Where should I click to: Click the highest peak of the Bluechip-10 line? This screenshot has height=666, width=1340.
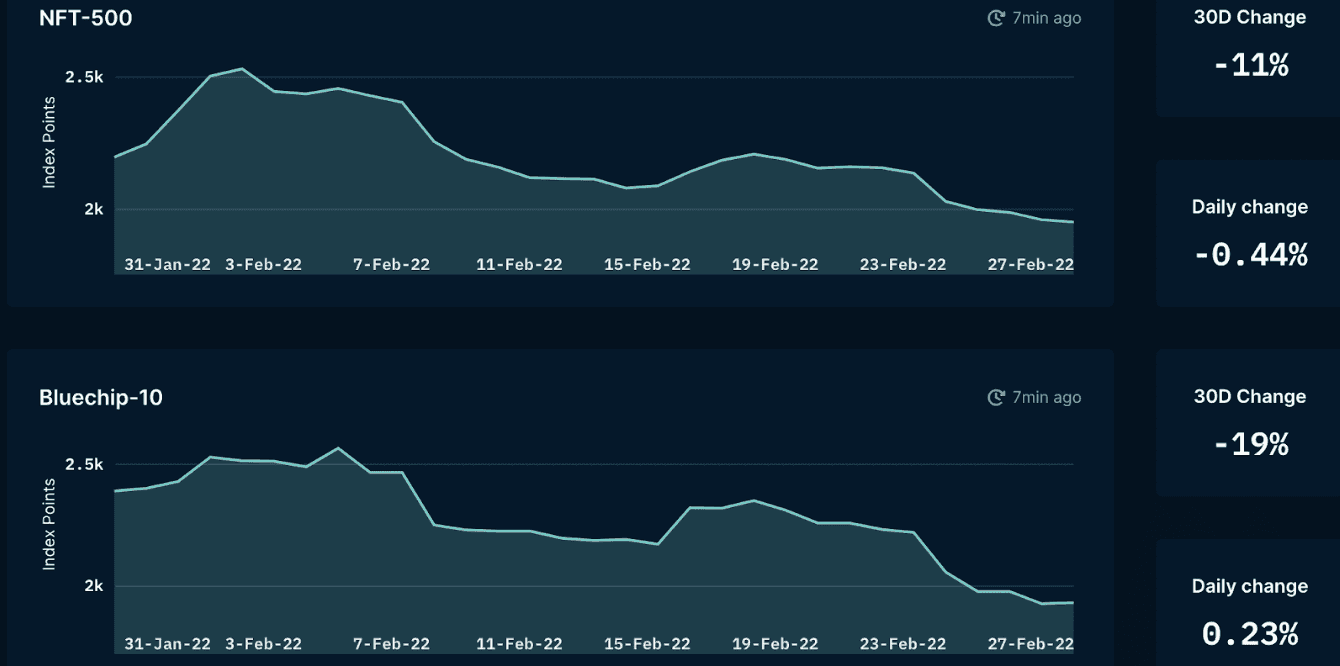pyautogui.click(x=338, y=448)
